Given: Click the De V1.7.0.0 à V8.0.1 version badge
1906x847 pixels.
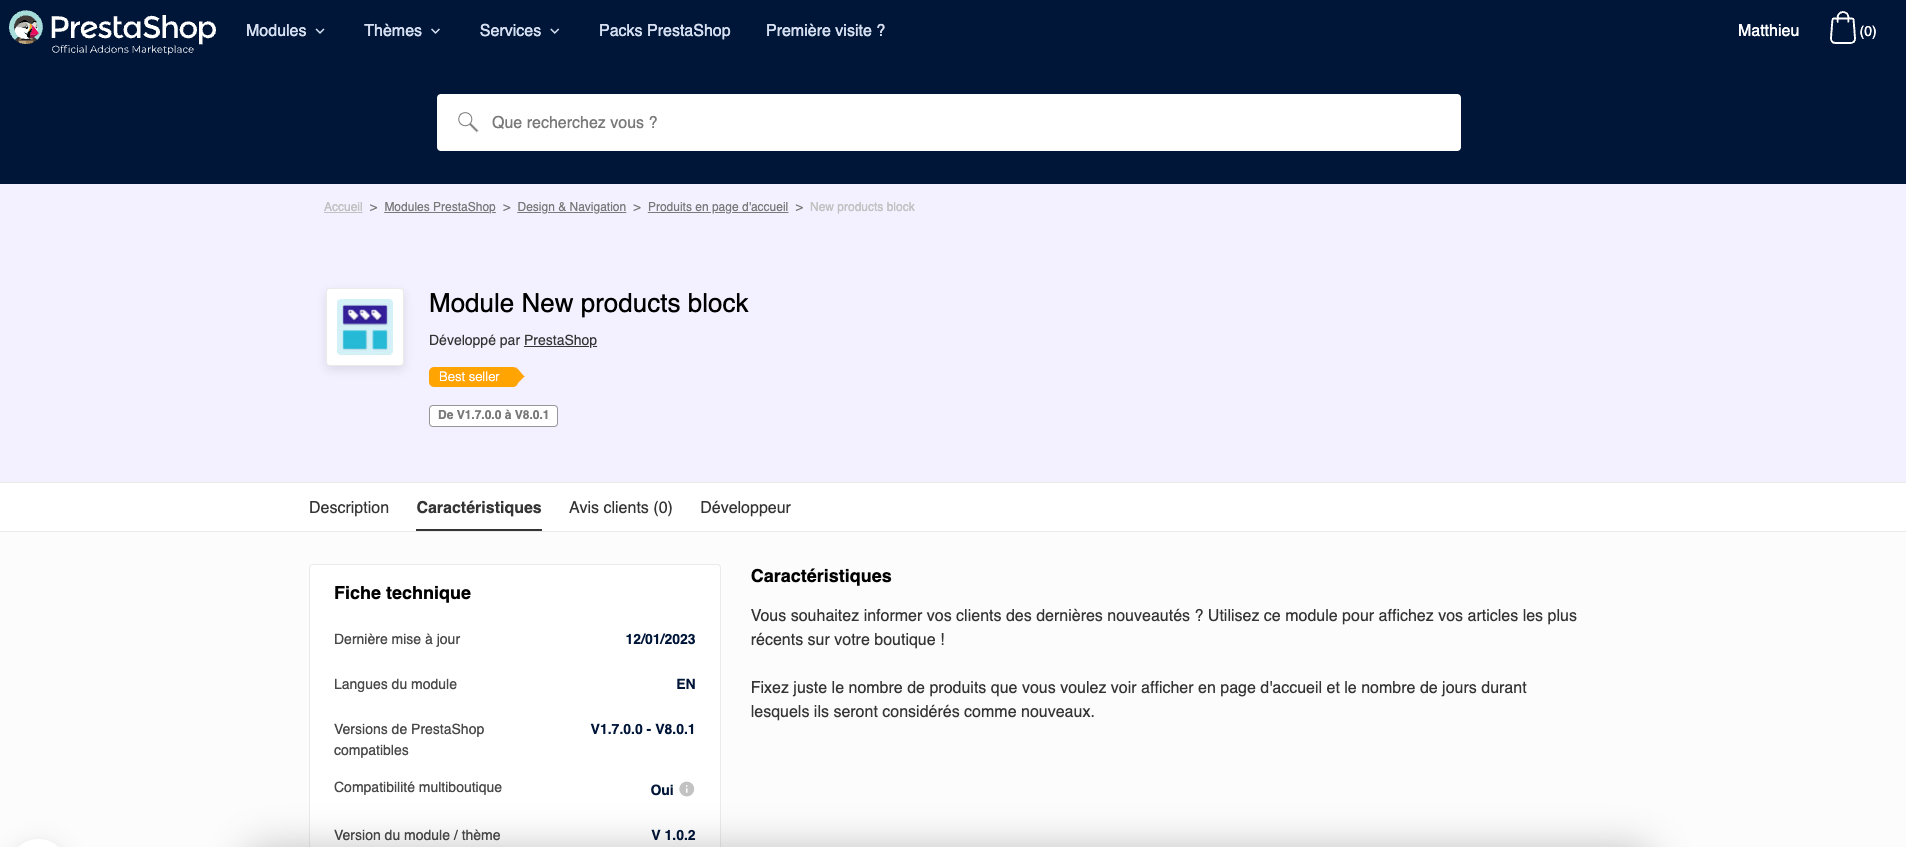Looking at the screenshot, I should (x=493, y=415).
